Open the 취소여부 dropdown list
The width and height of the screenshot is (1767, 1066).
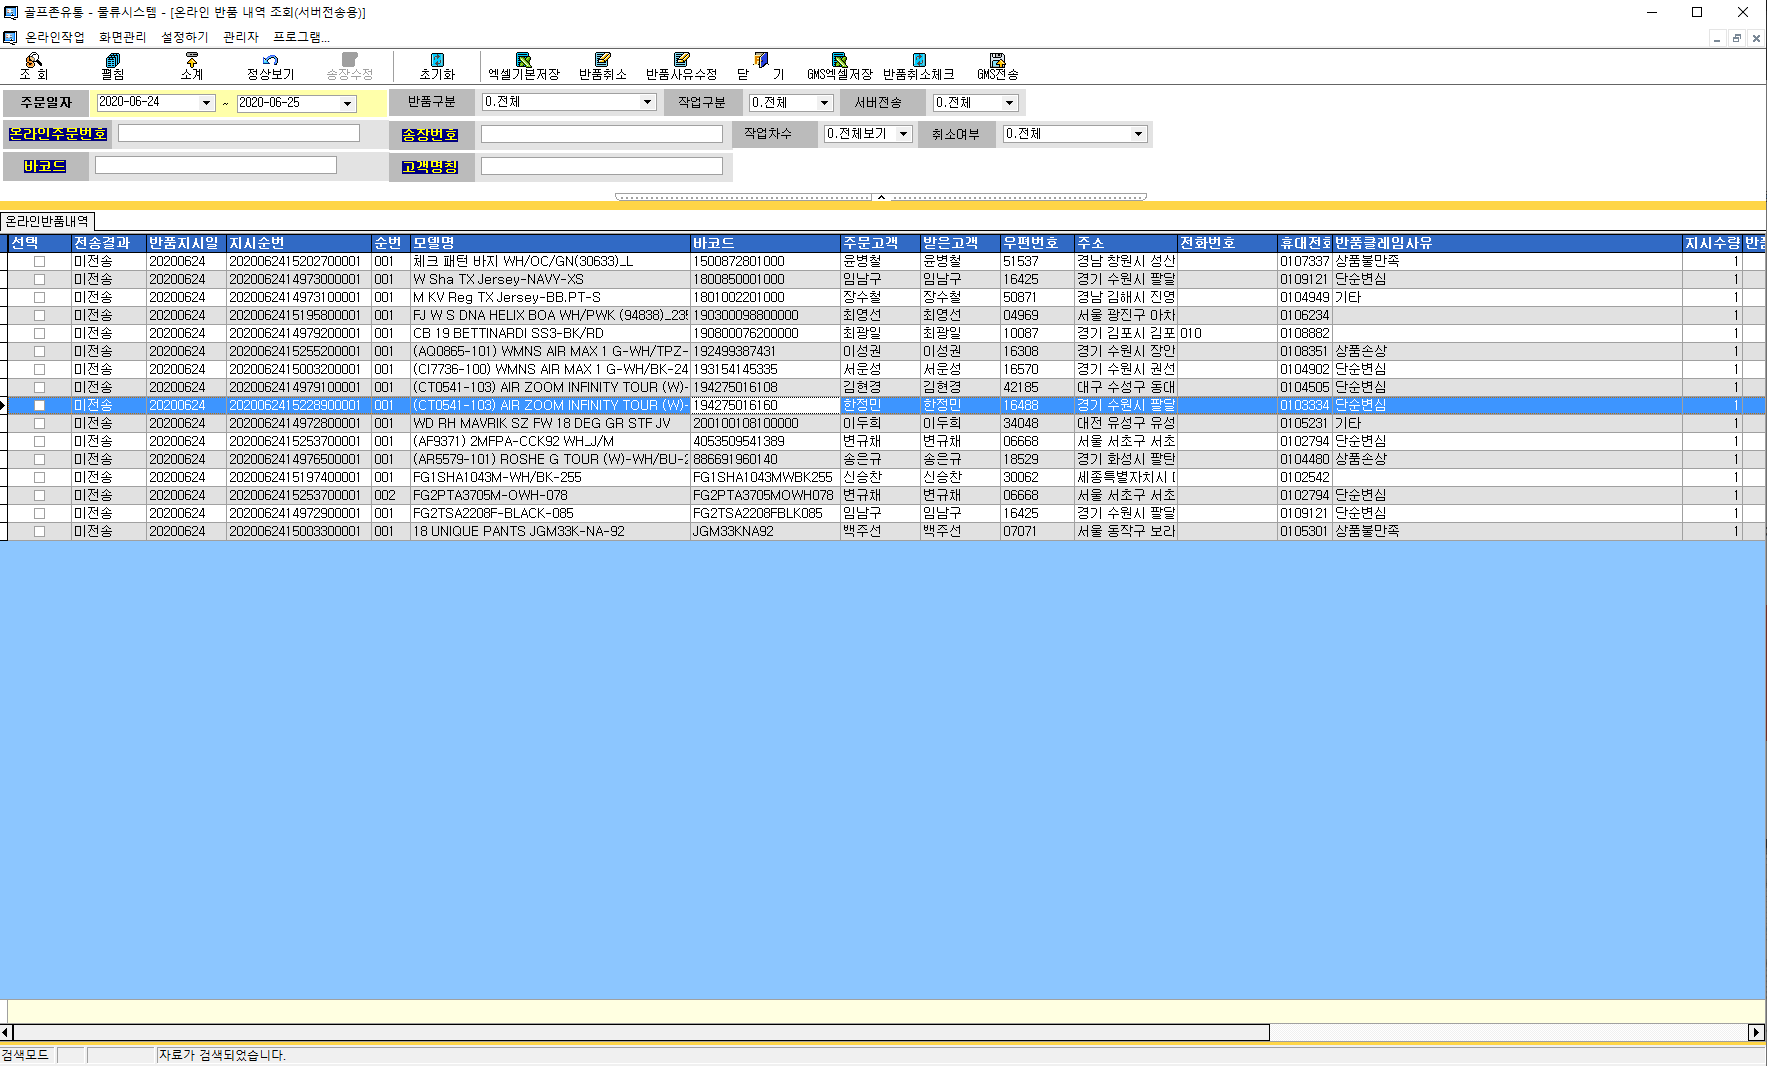pyautogui.click(x=1138, y=134)
